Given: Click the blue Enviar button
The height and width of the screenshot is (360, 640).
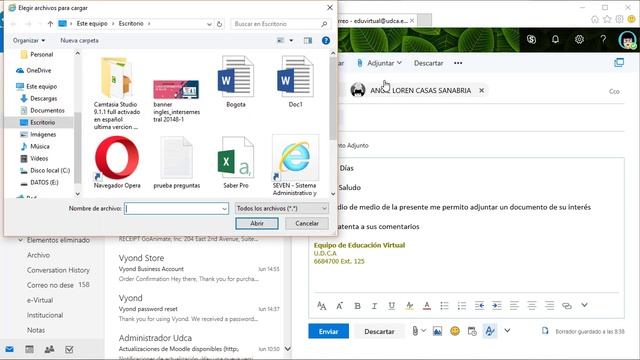Looking at the screenshot, I should click(x=329, y=331).
